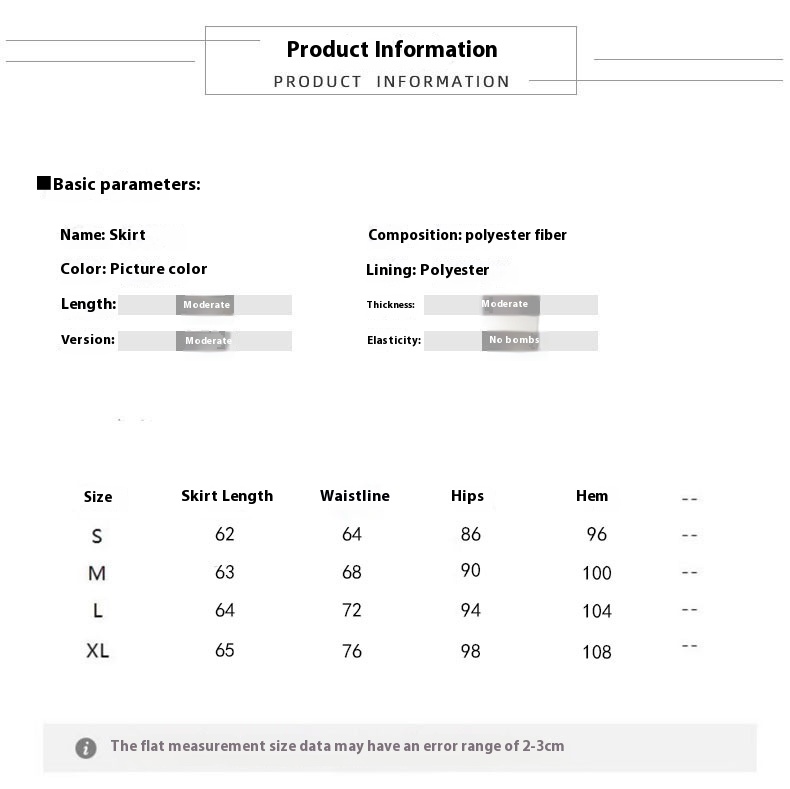Click the Composition: polyester fiber text
The height and width of the screenshot is (789, 790).
point(467,235)
